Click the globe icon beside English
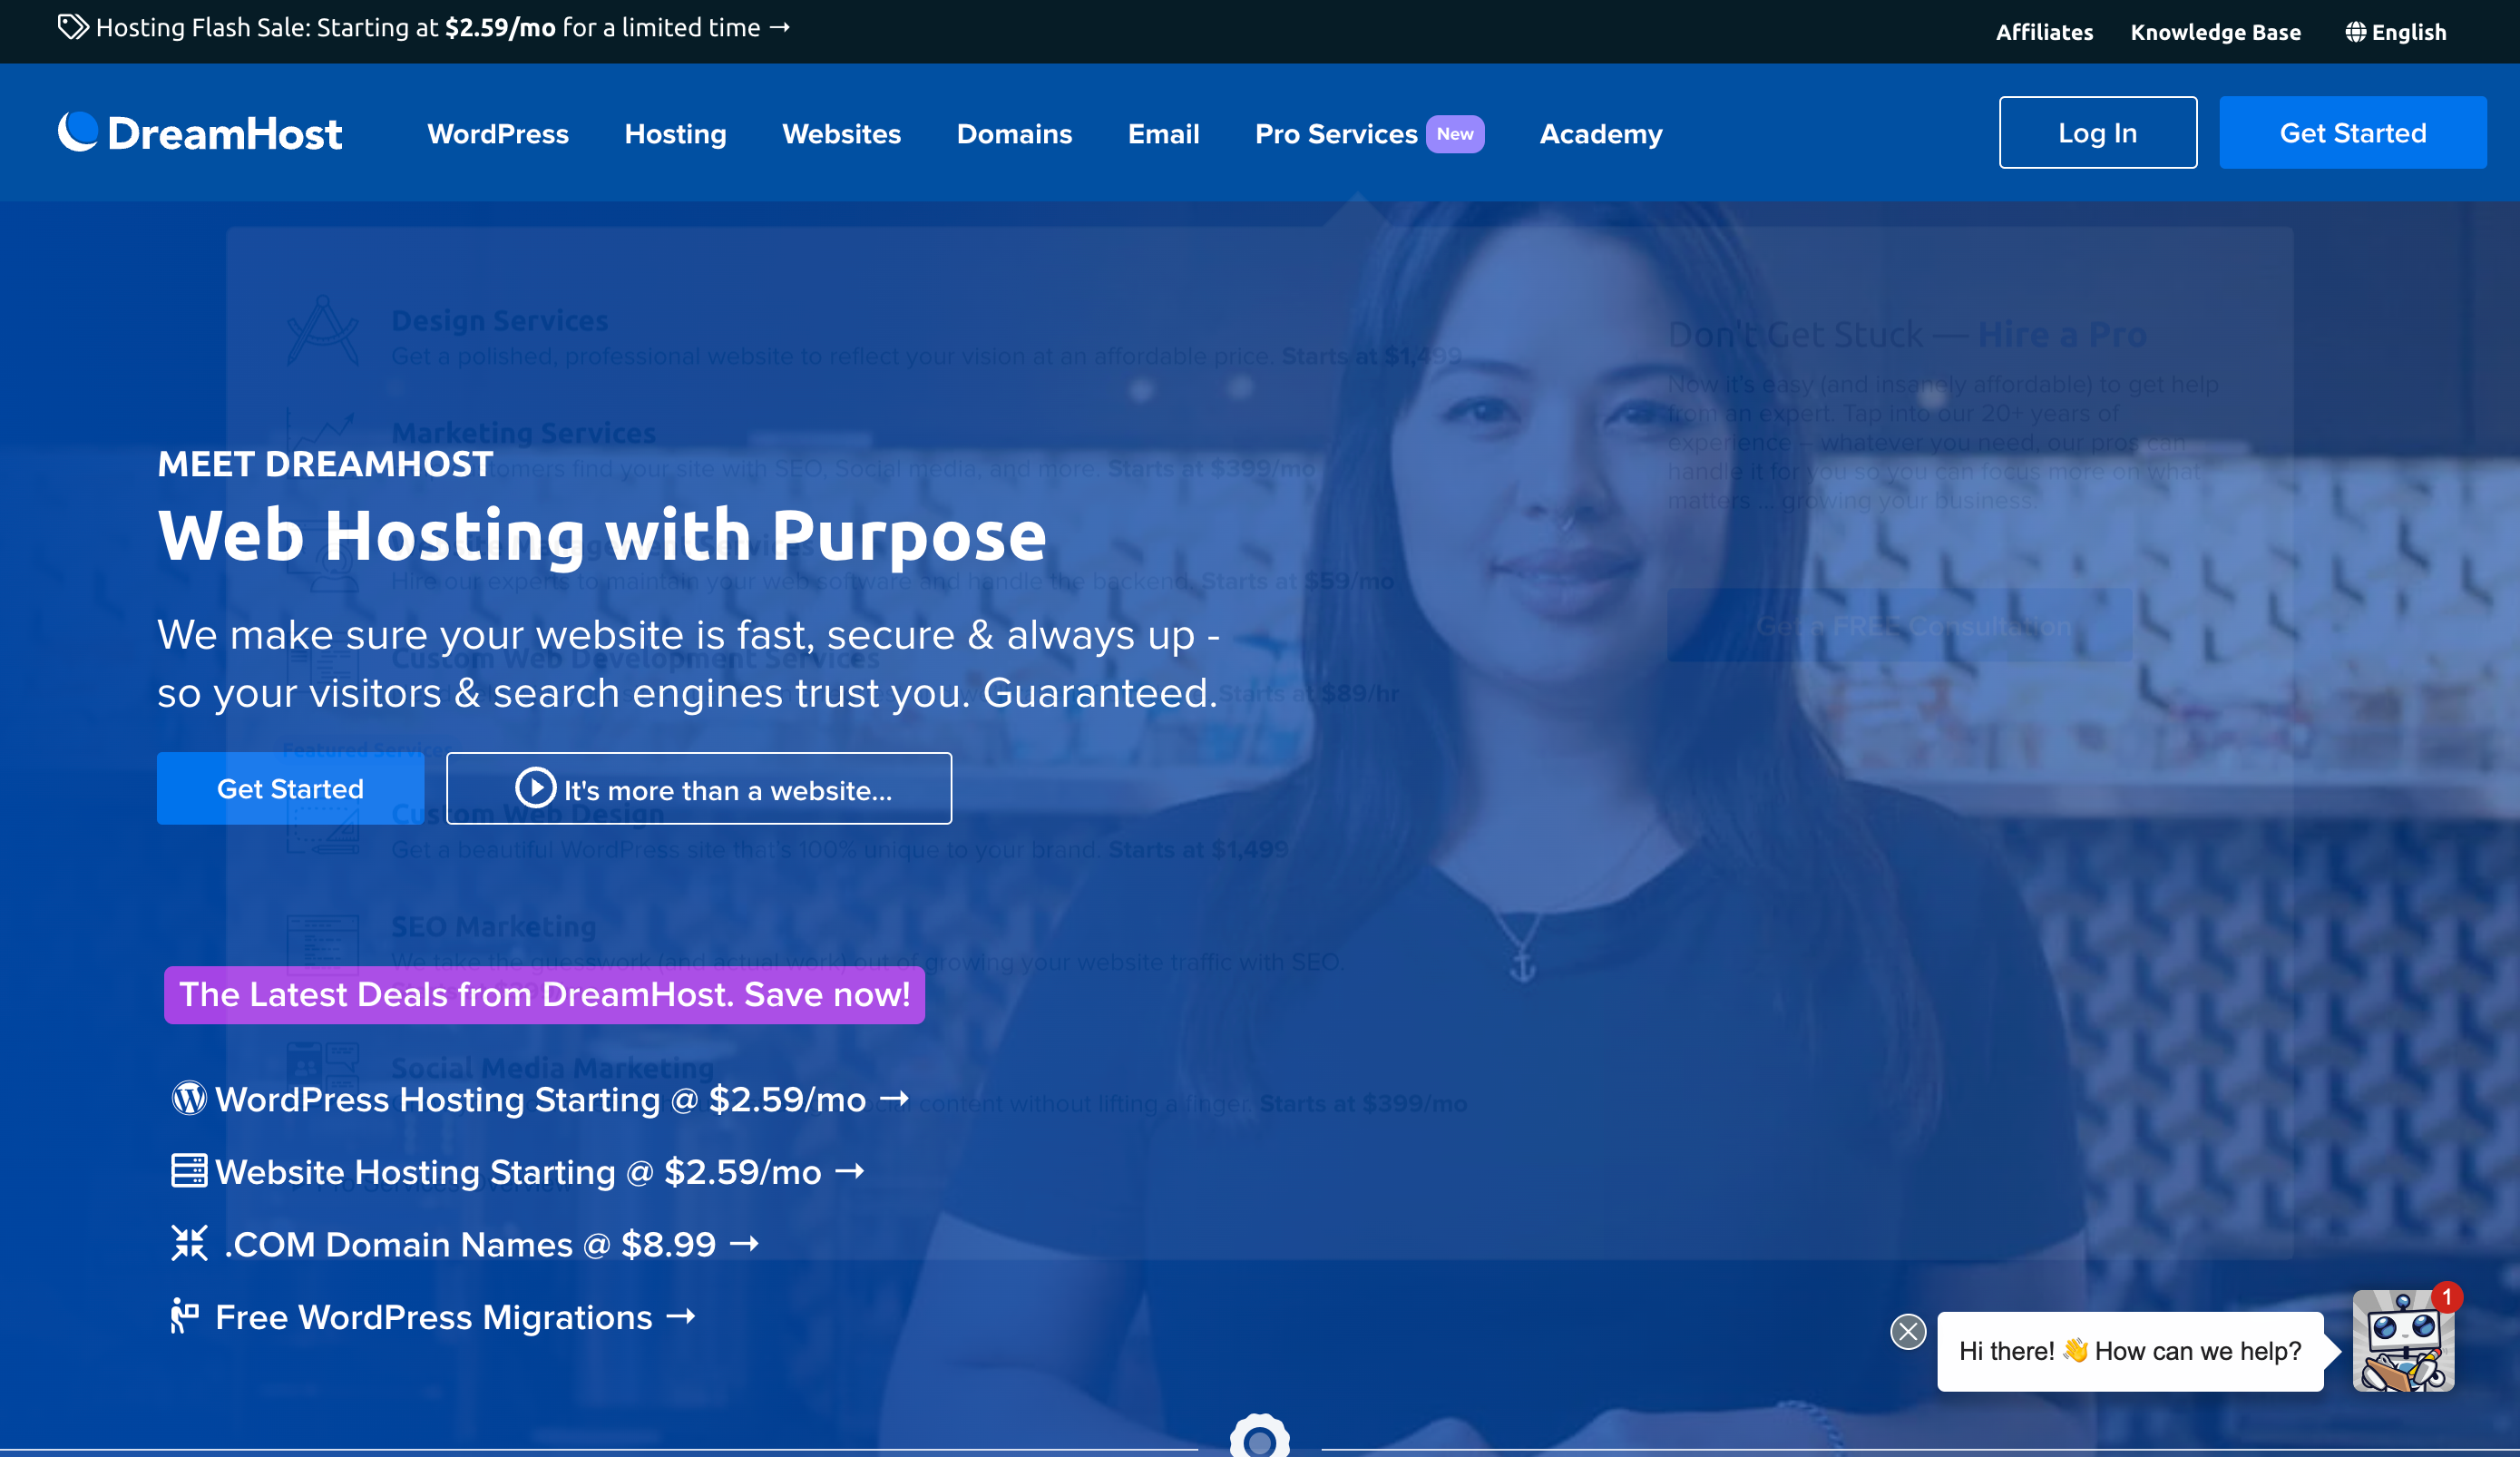Image resolution: width=2520 pixels, height=1457 pixels. (x=2356, y=32)
